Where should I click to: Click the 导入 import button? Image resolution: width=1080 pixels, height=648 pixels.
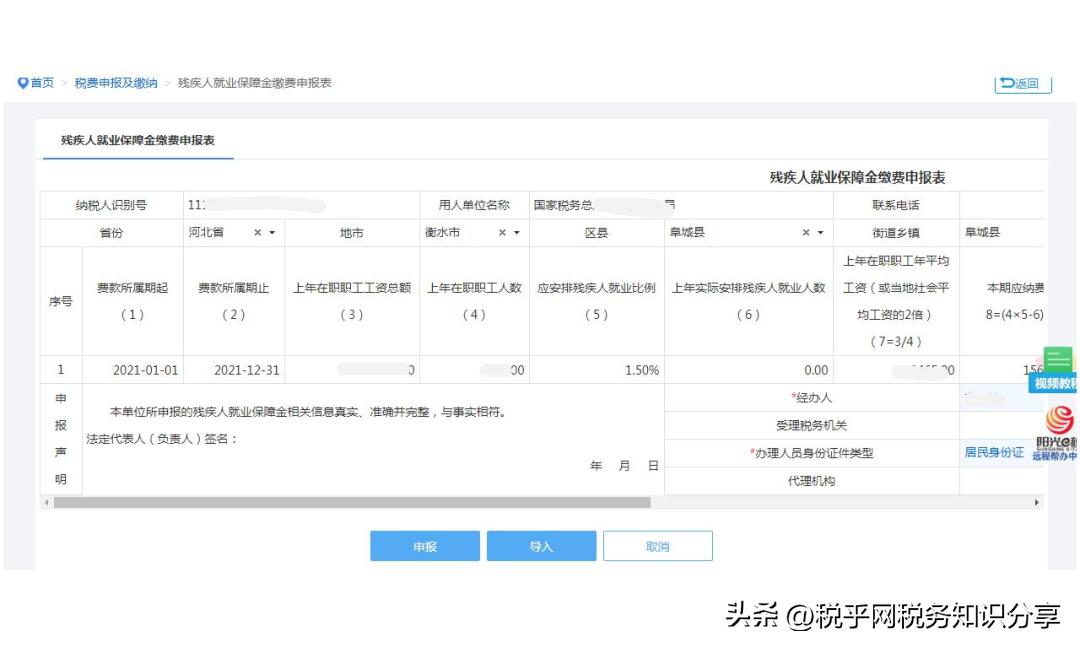click(541, 545)
